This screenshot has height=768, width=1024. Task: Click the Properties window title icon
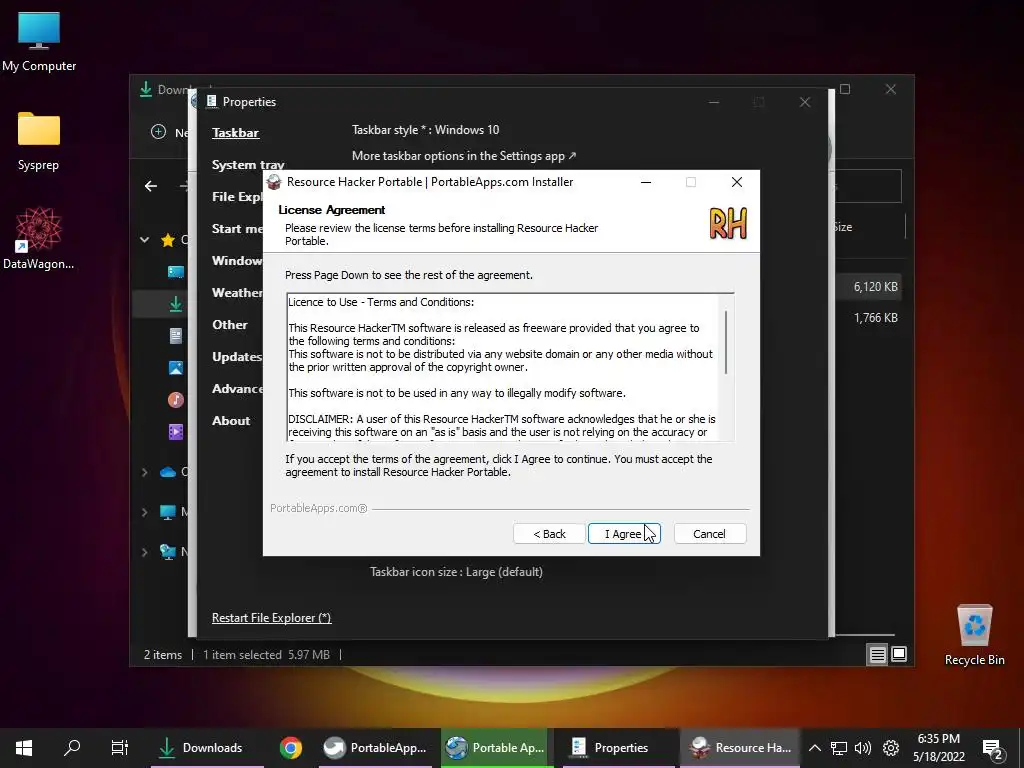pyautogui.click(x=211, y=101)
